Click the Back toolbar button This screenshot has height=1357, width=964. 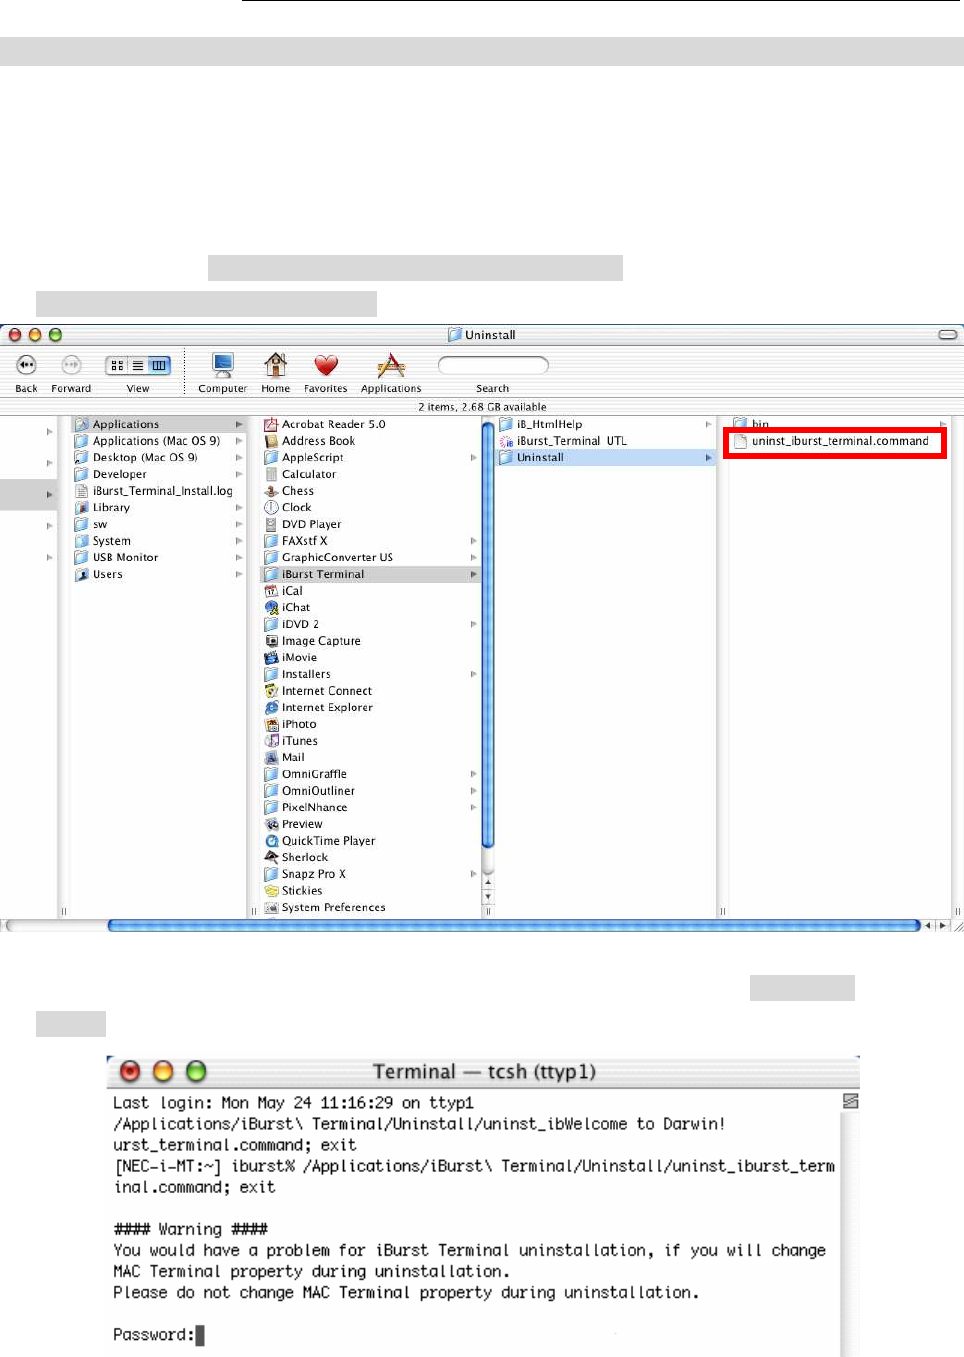(x=26, y=365)
